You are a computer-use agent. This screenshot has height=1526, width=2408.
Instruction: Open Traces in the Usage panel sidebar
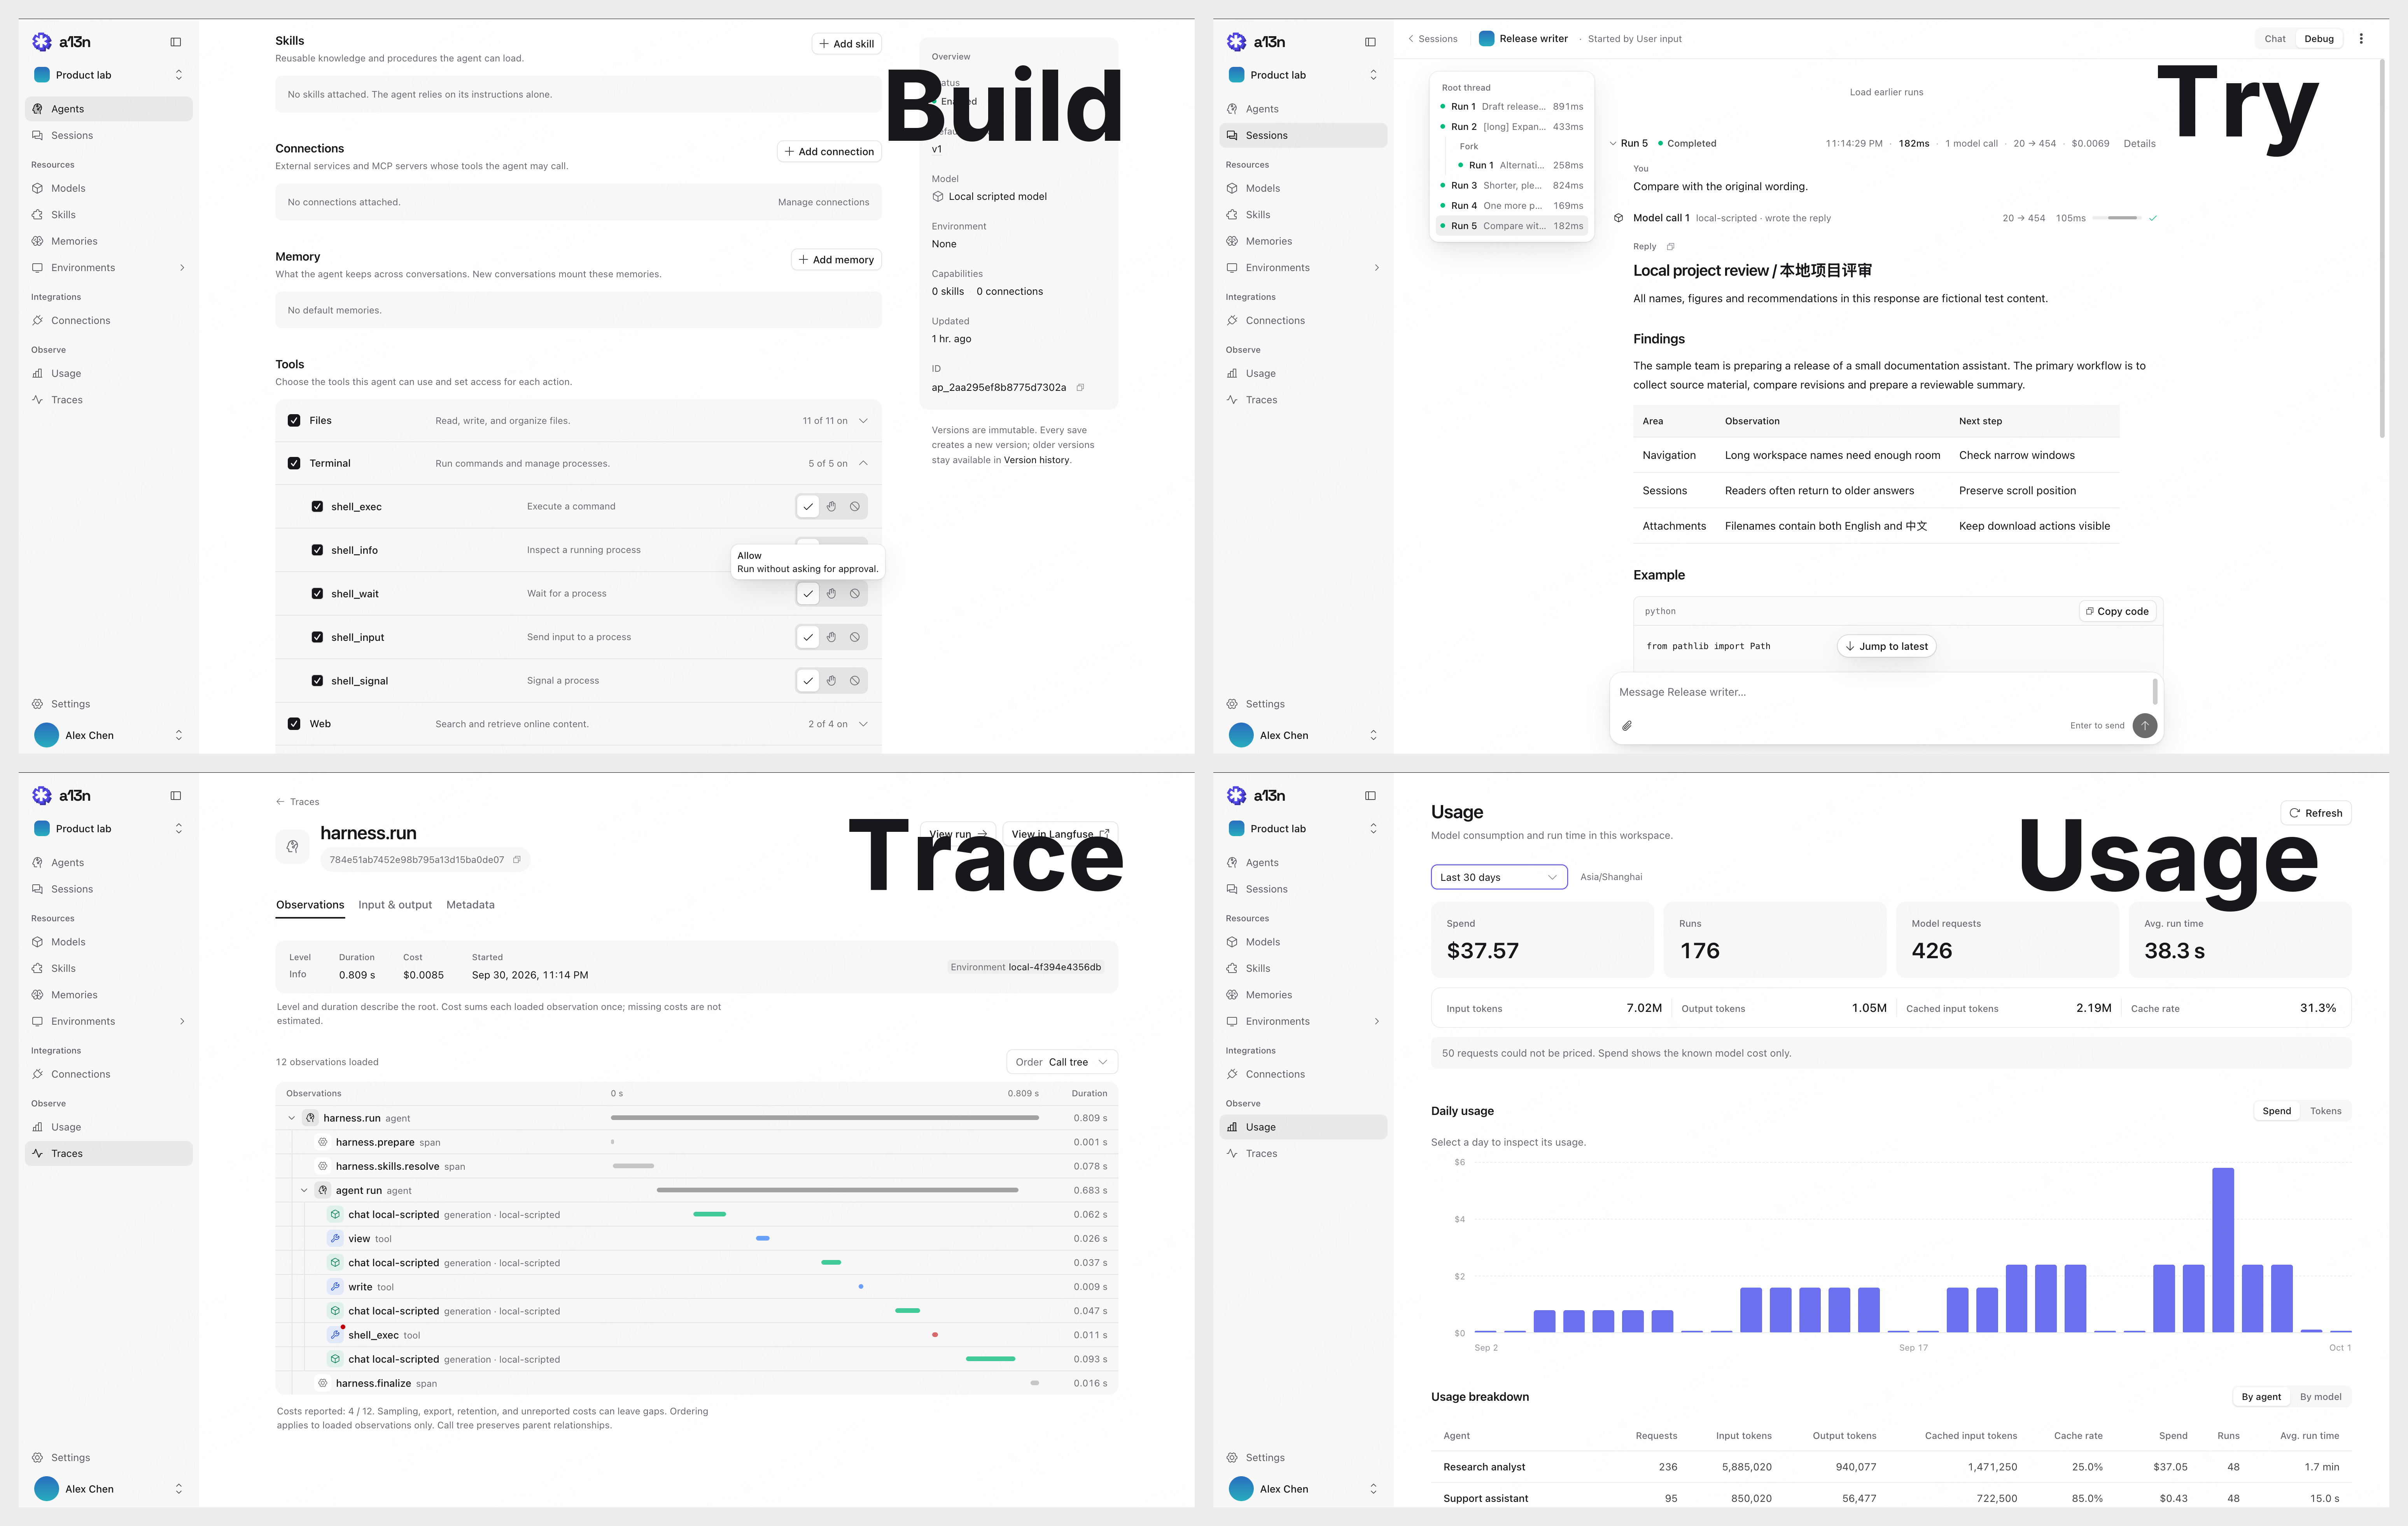[x=1303, y=1154]
